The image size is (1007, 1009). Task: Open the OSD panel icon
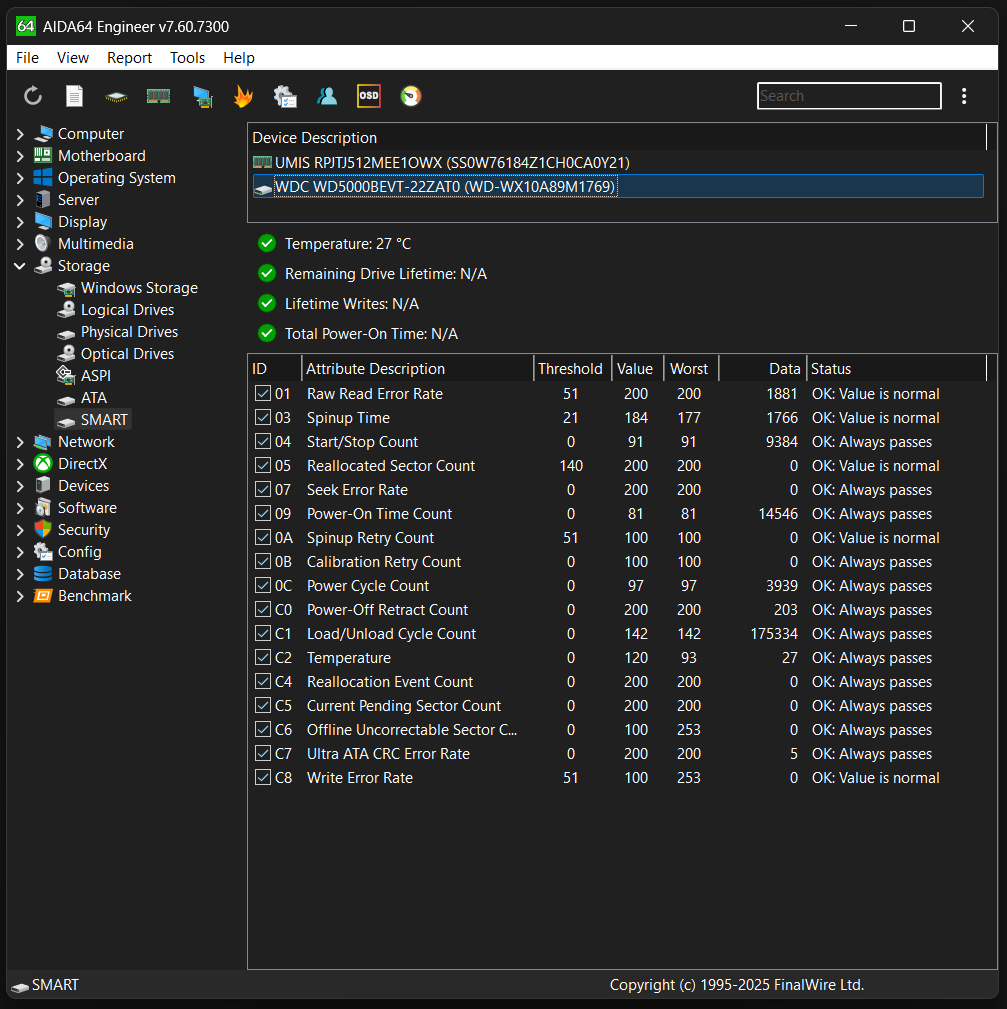(x=369, y=96)
